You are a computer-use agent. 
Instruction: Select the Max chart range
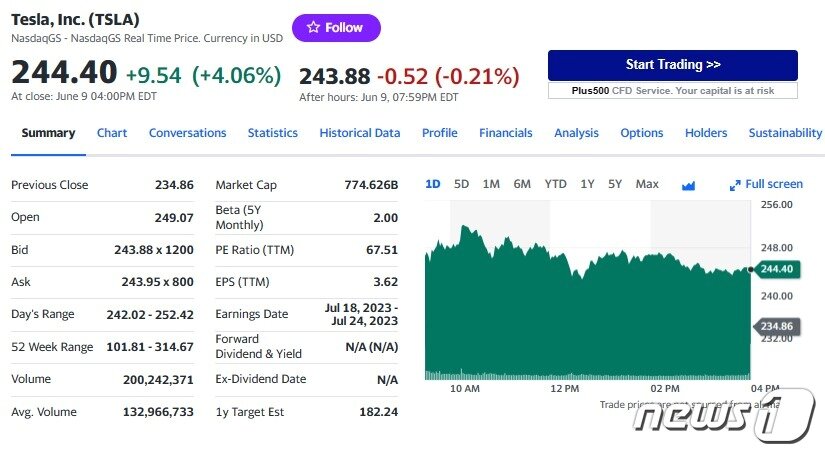[647, 184]
